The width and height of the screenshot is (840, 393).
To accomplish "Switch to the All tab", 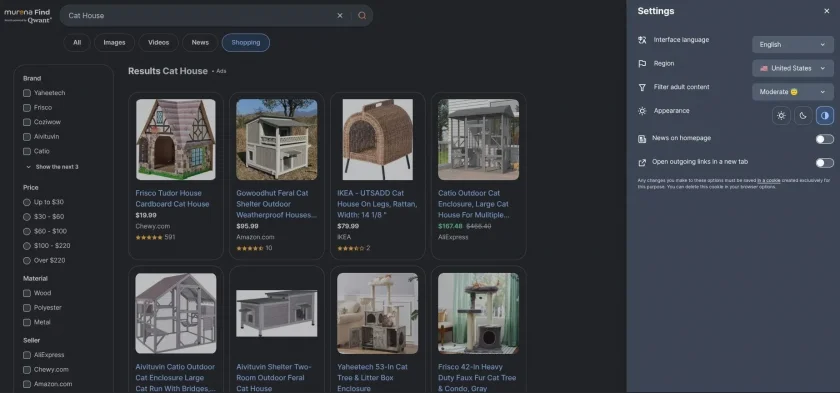I will [x=77, y=43].
